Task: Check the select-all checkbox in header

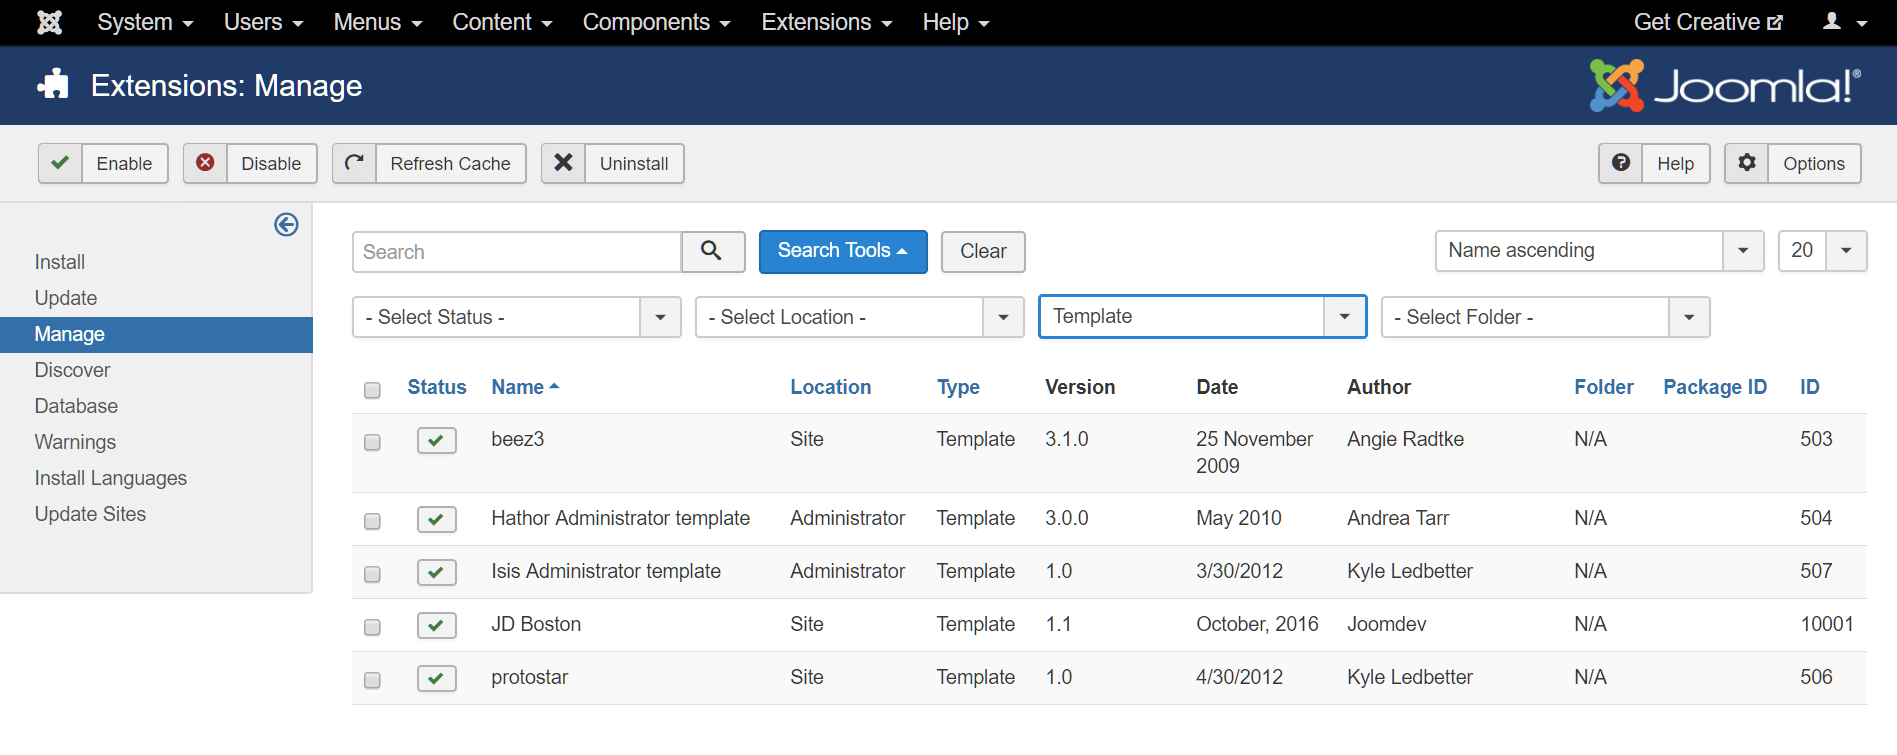Action: click(x=372, y=390)
